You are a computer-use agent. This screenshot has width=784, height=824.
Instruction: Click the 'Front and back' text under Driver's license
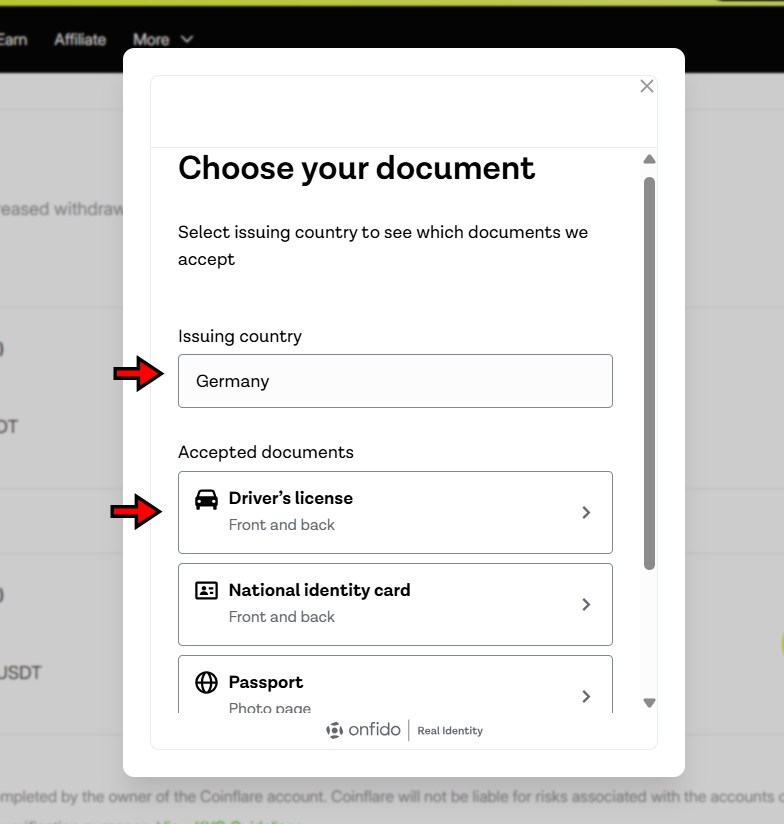pyautogui.click(x=282, y=525)
